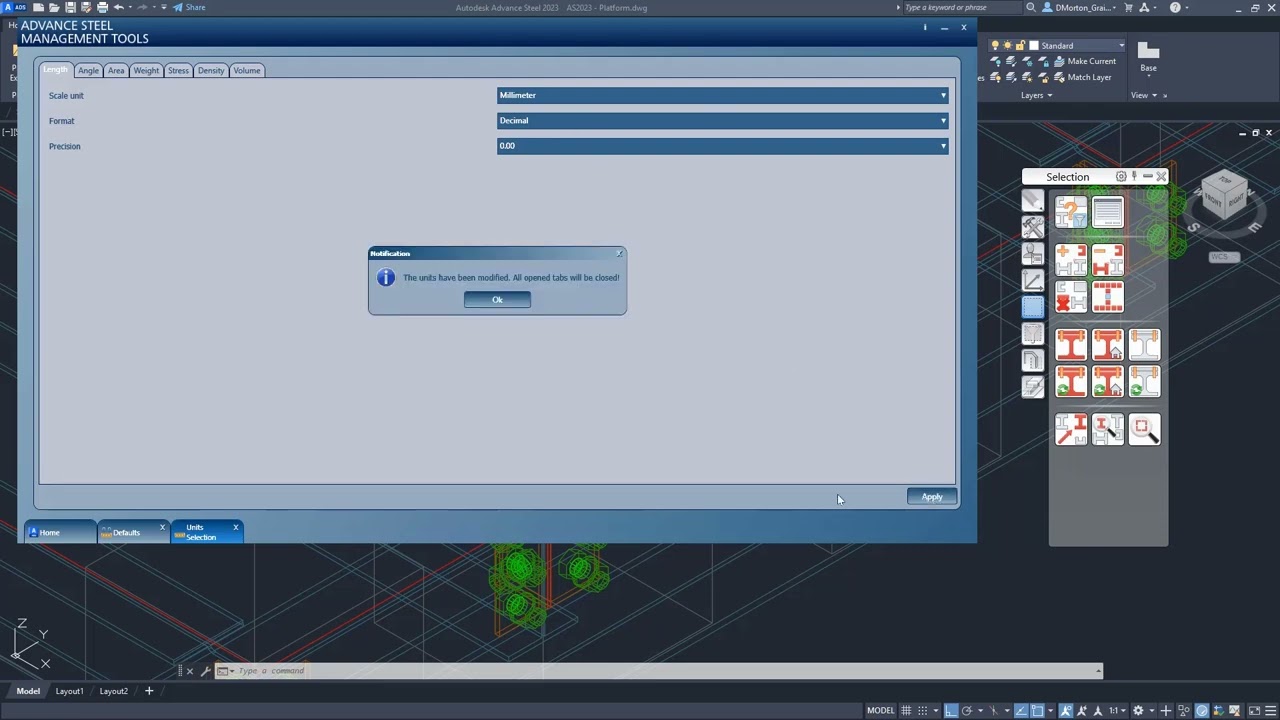
Task: Click add objects to selection icon
Action: click(1071, 260)
